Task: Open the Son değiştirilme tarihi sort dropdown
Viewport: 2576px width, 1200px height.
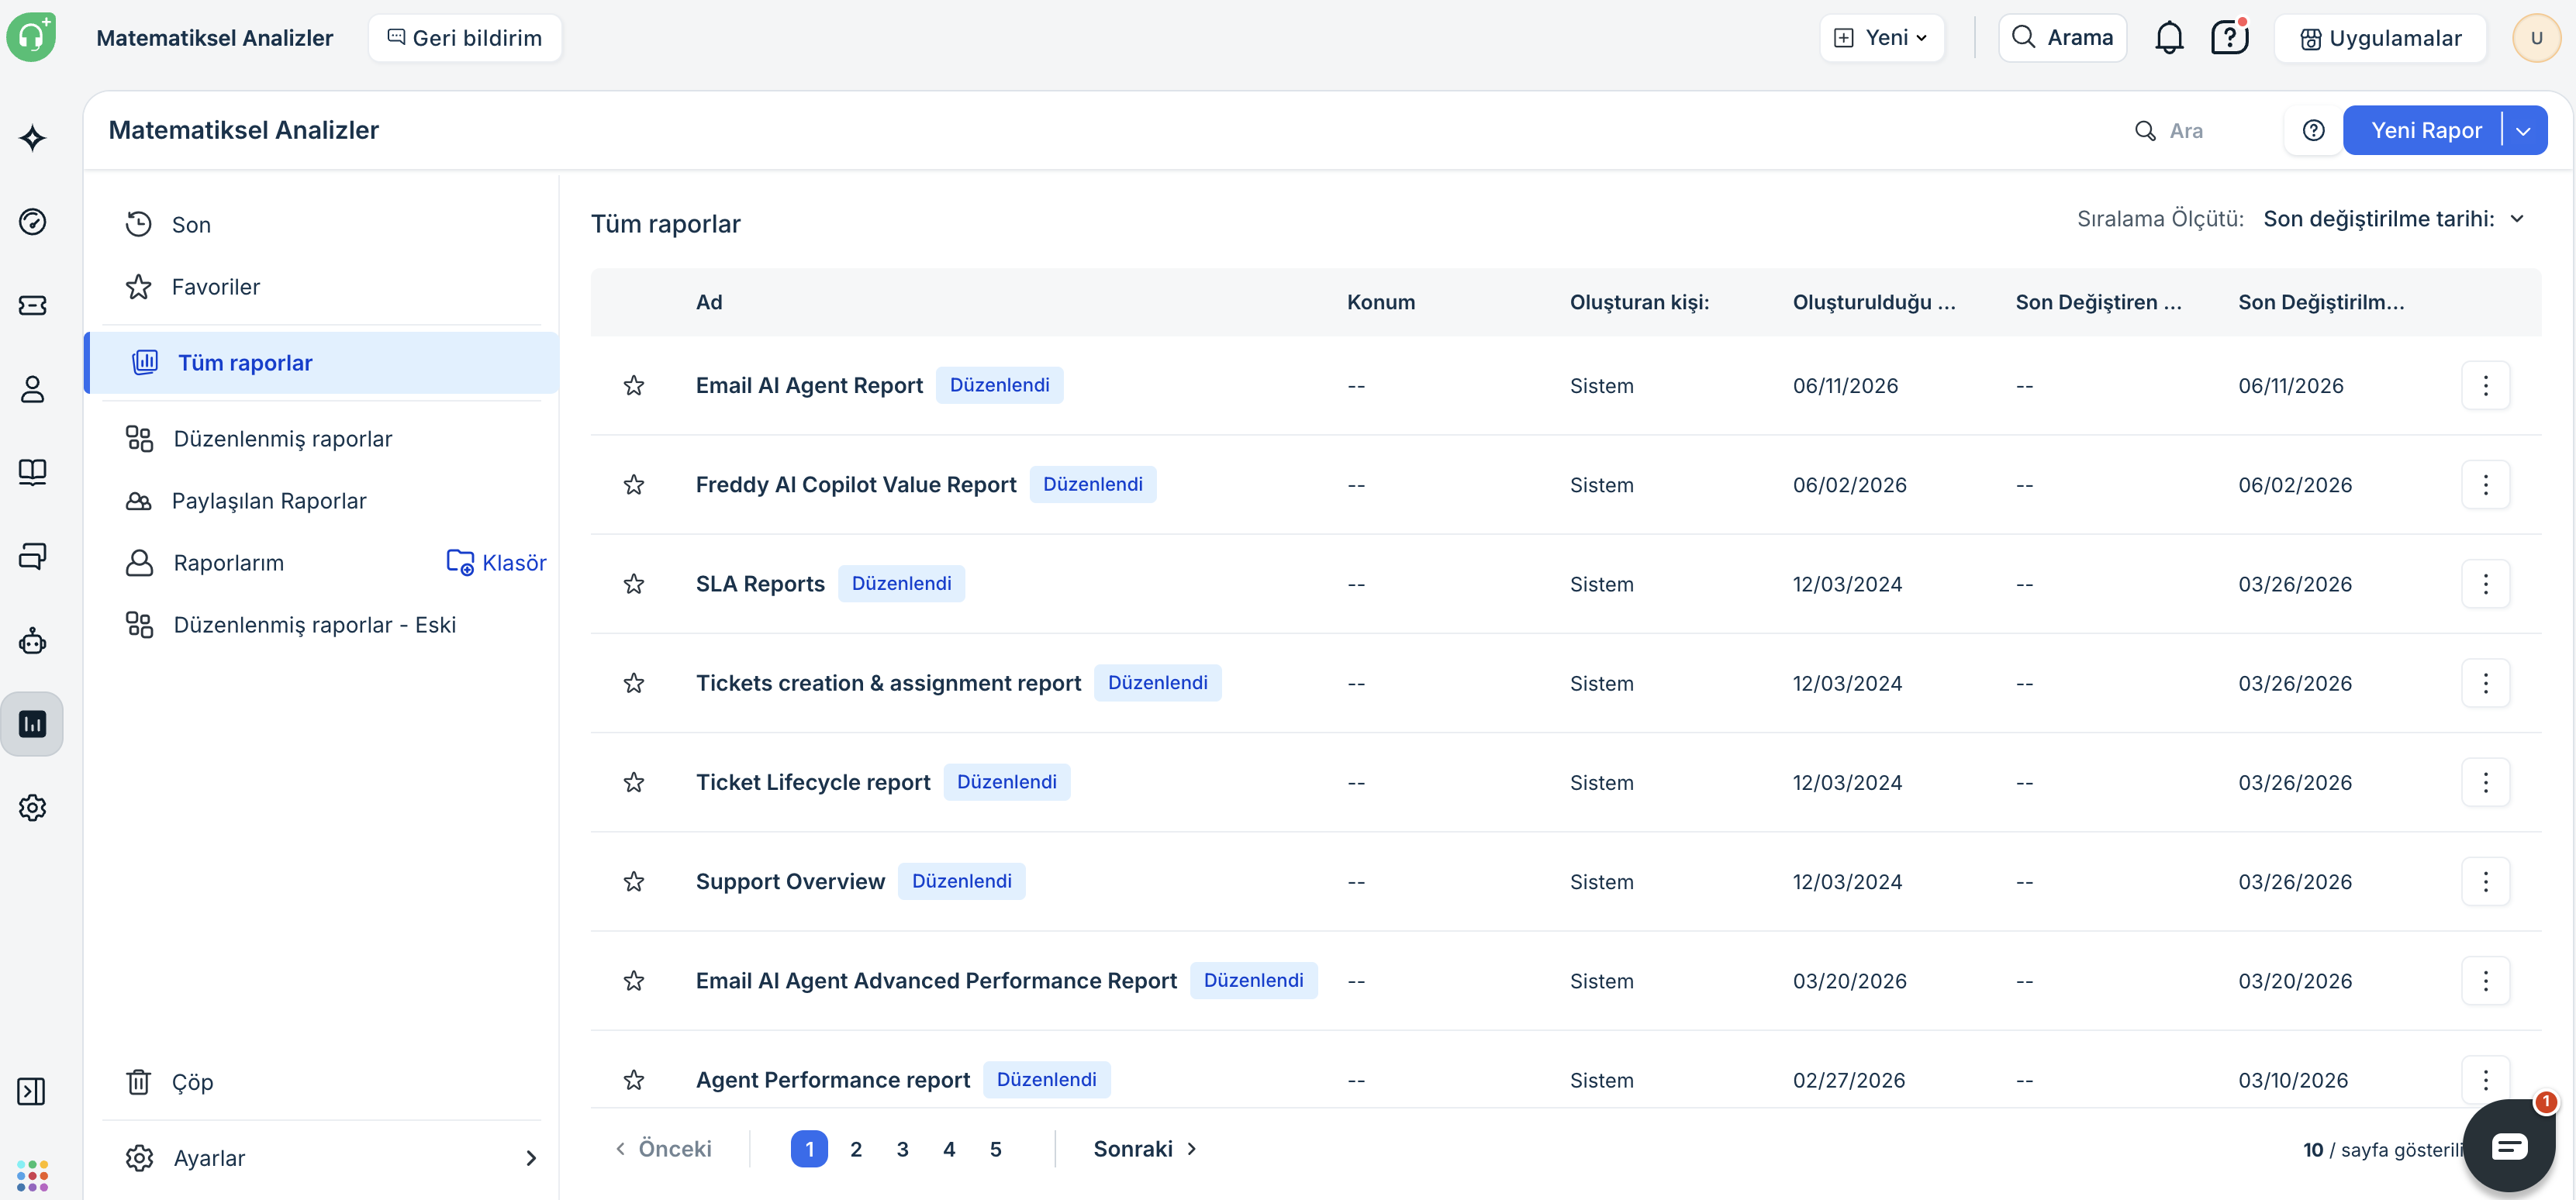Action: (2394, 219)
